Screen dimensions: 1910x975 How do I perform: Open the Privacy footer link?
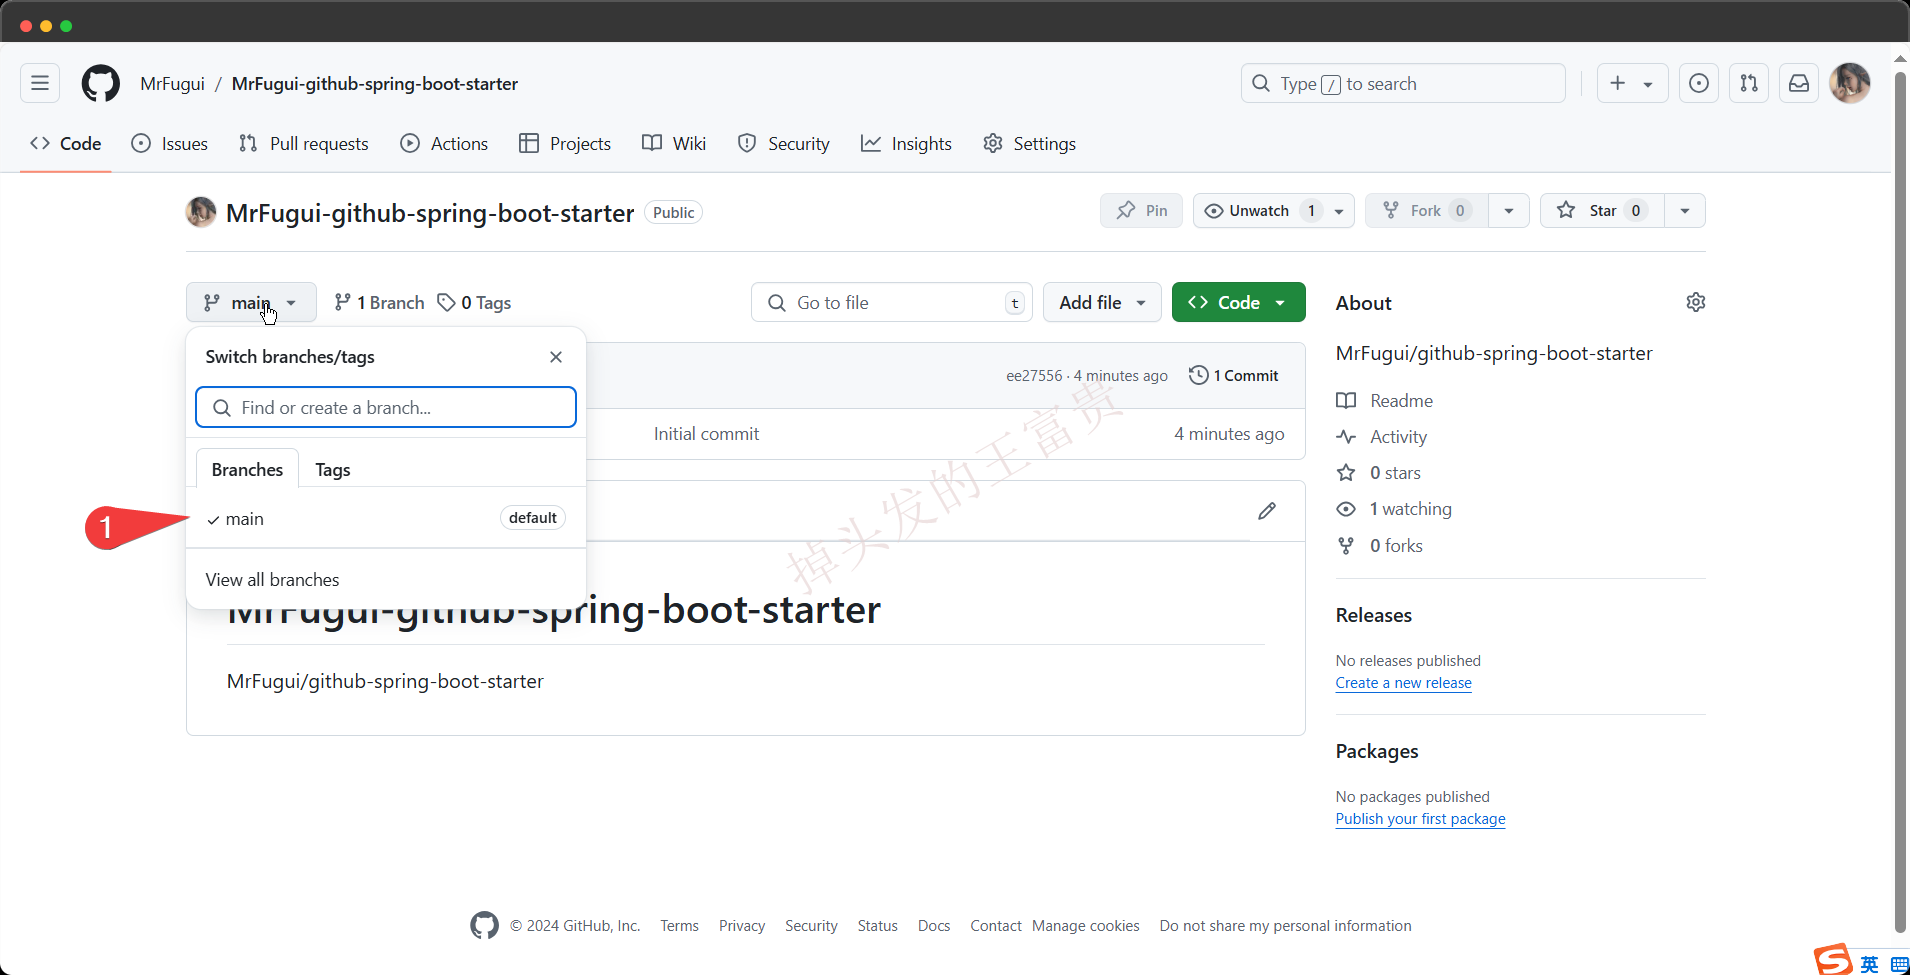[x=742, y=926]
